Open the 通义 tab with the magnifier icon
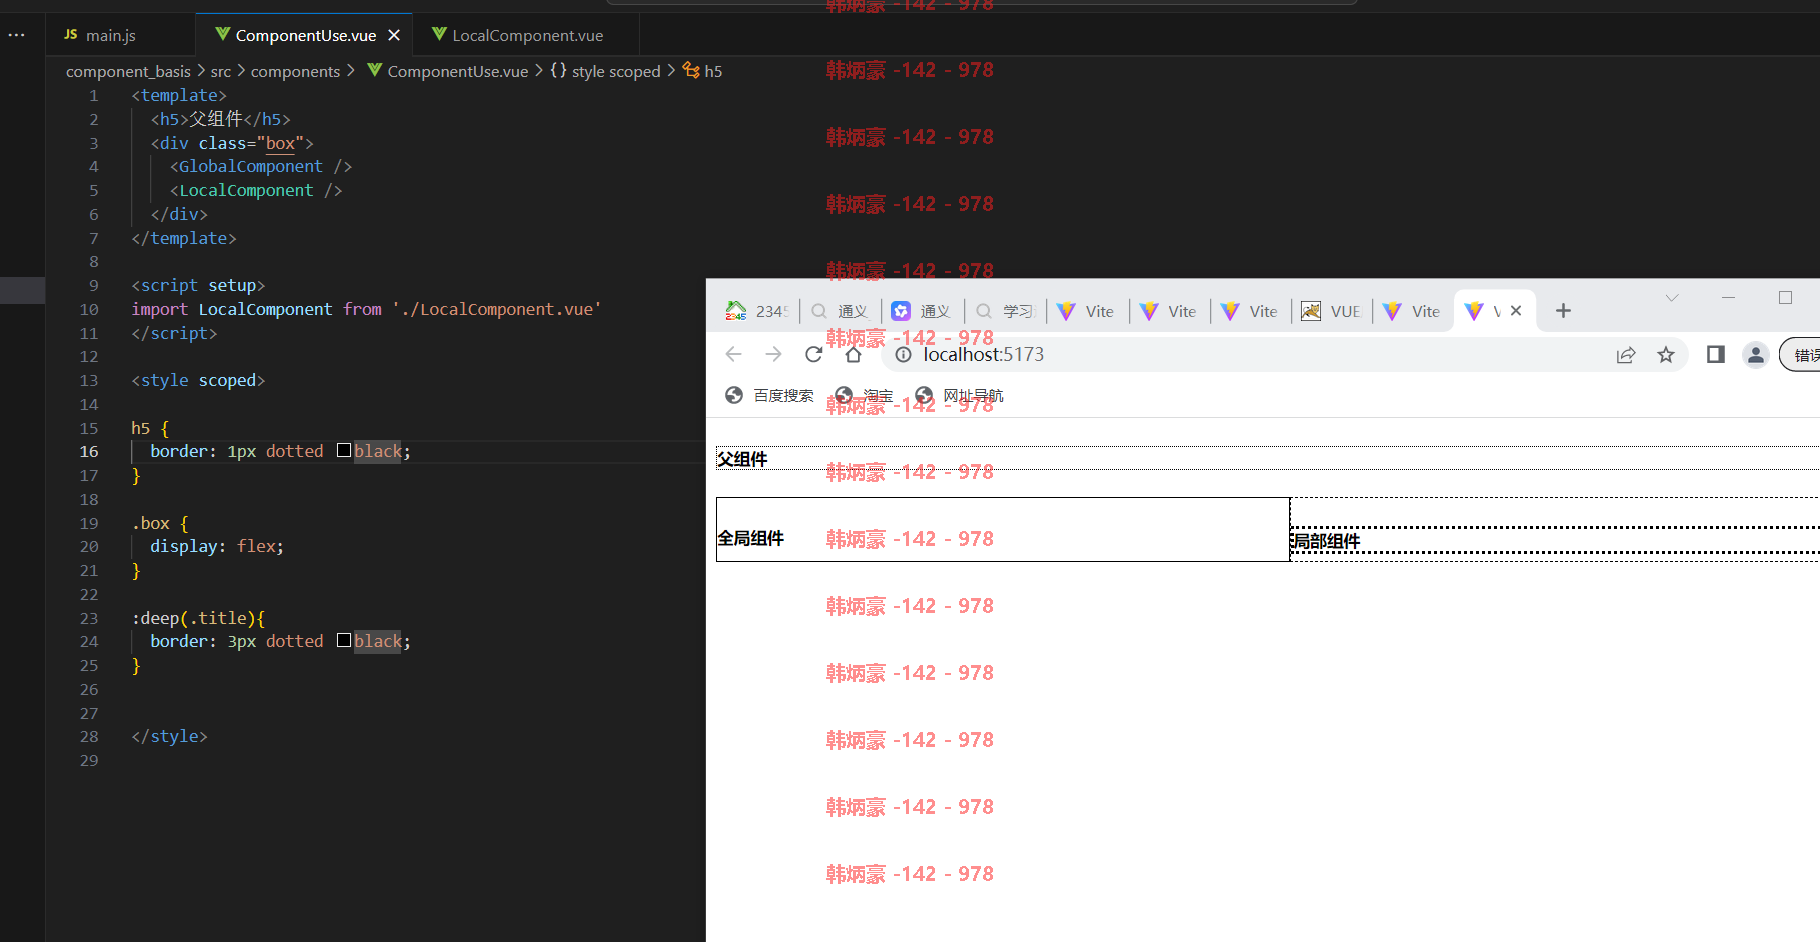 tap(839, 311)
